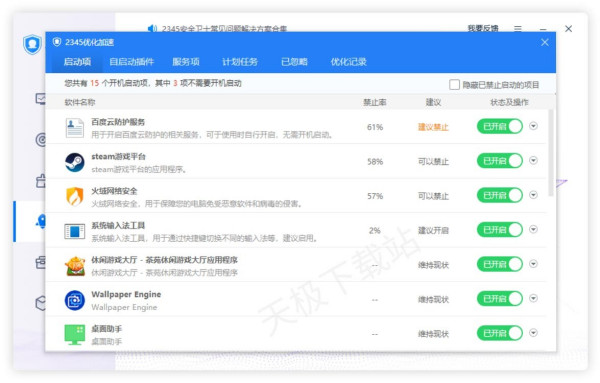Click the 建议 column header

point(434,102)
